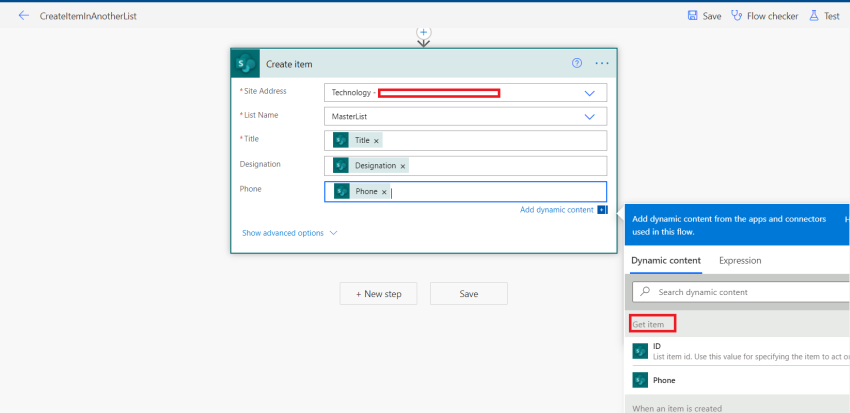Click the SharePoint icon on the Phone token

pyautogui.click(x=342, y=191)
